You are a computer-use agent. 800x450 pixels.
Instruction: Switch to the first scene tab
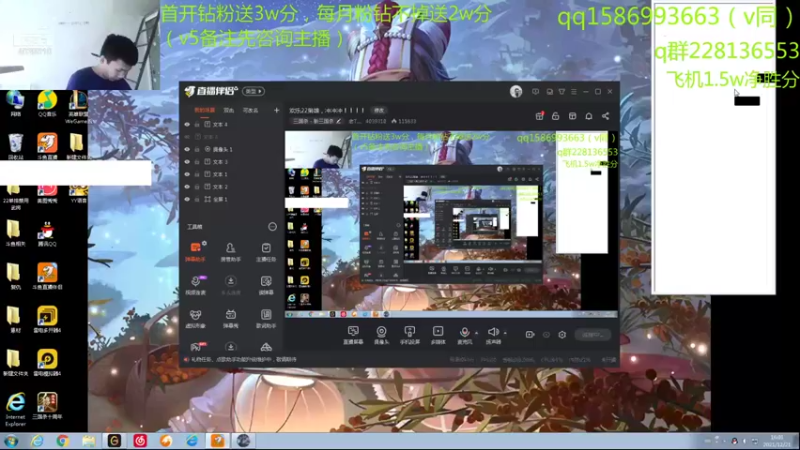[x=205, y=110]
